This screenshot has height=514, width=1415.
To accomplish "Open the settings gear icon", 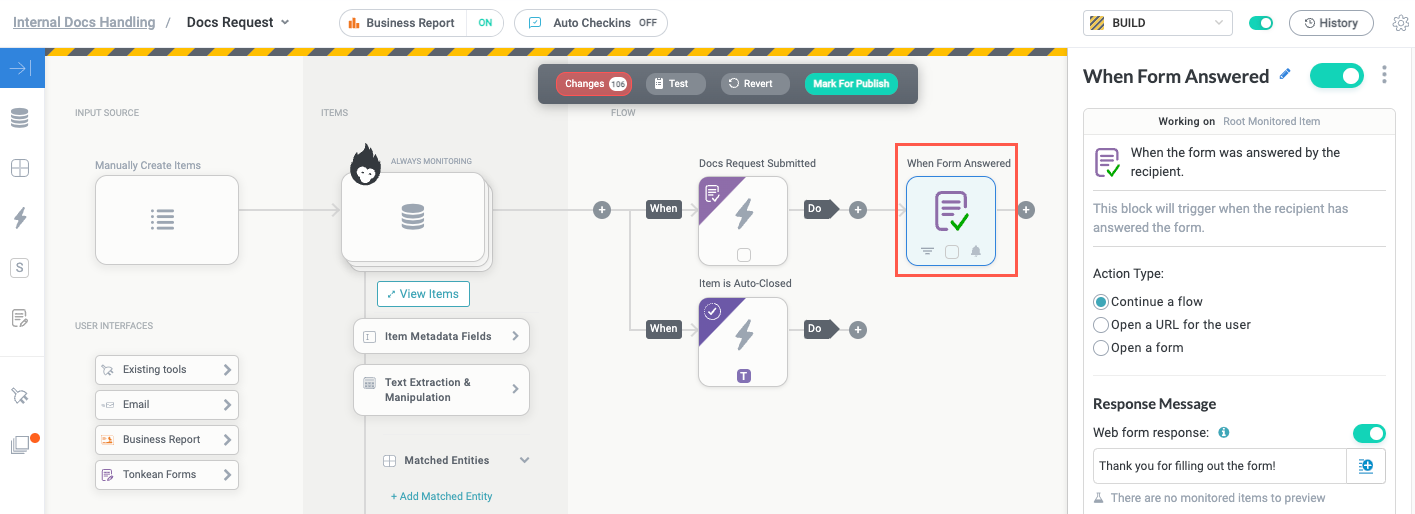I will [1400, 23].
